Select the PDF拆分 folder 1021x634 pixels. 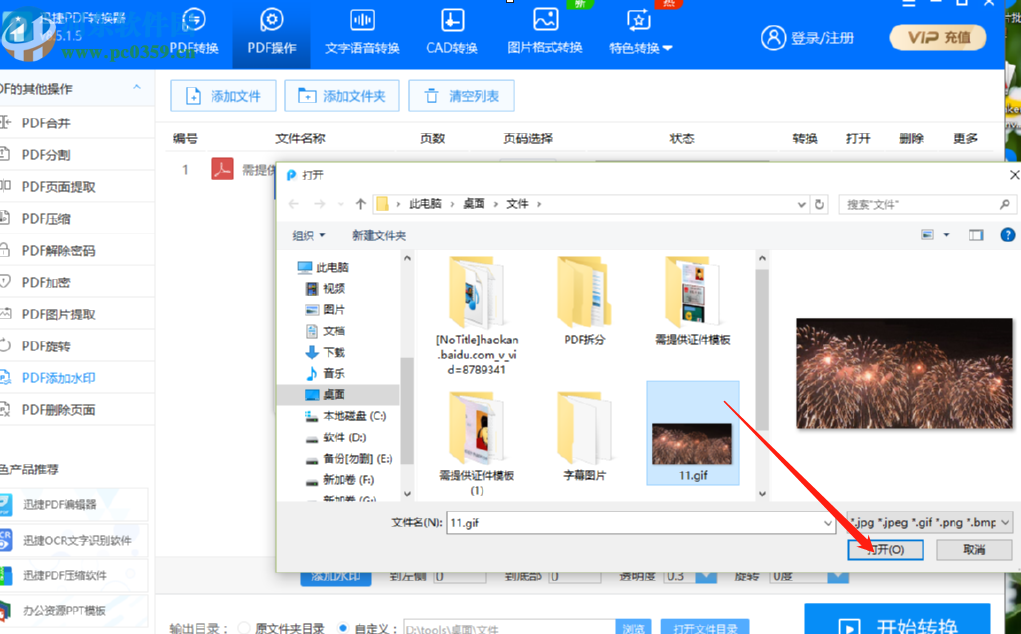point(585,301)
